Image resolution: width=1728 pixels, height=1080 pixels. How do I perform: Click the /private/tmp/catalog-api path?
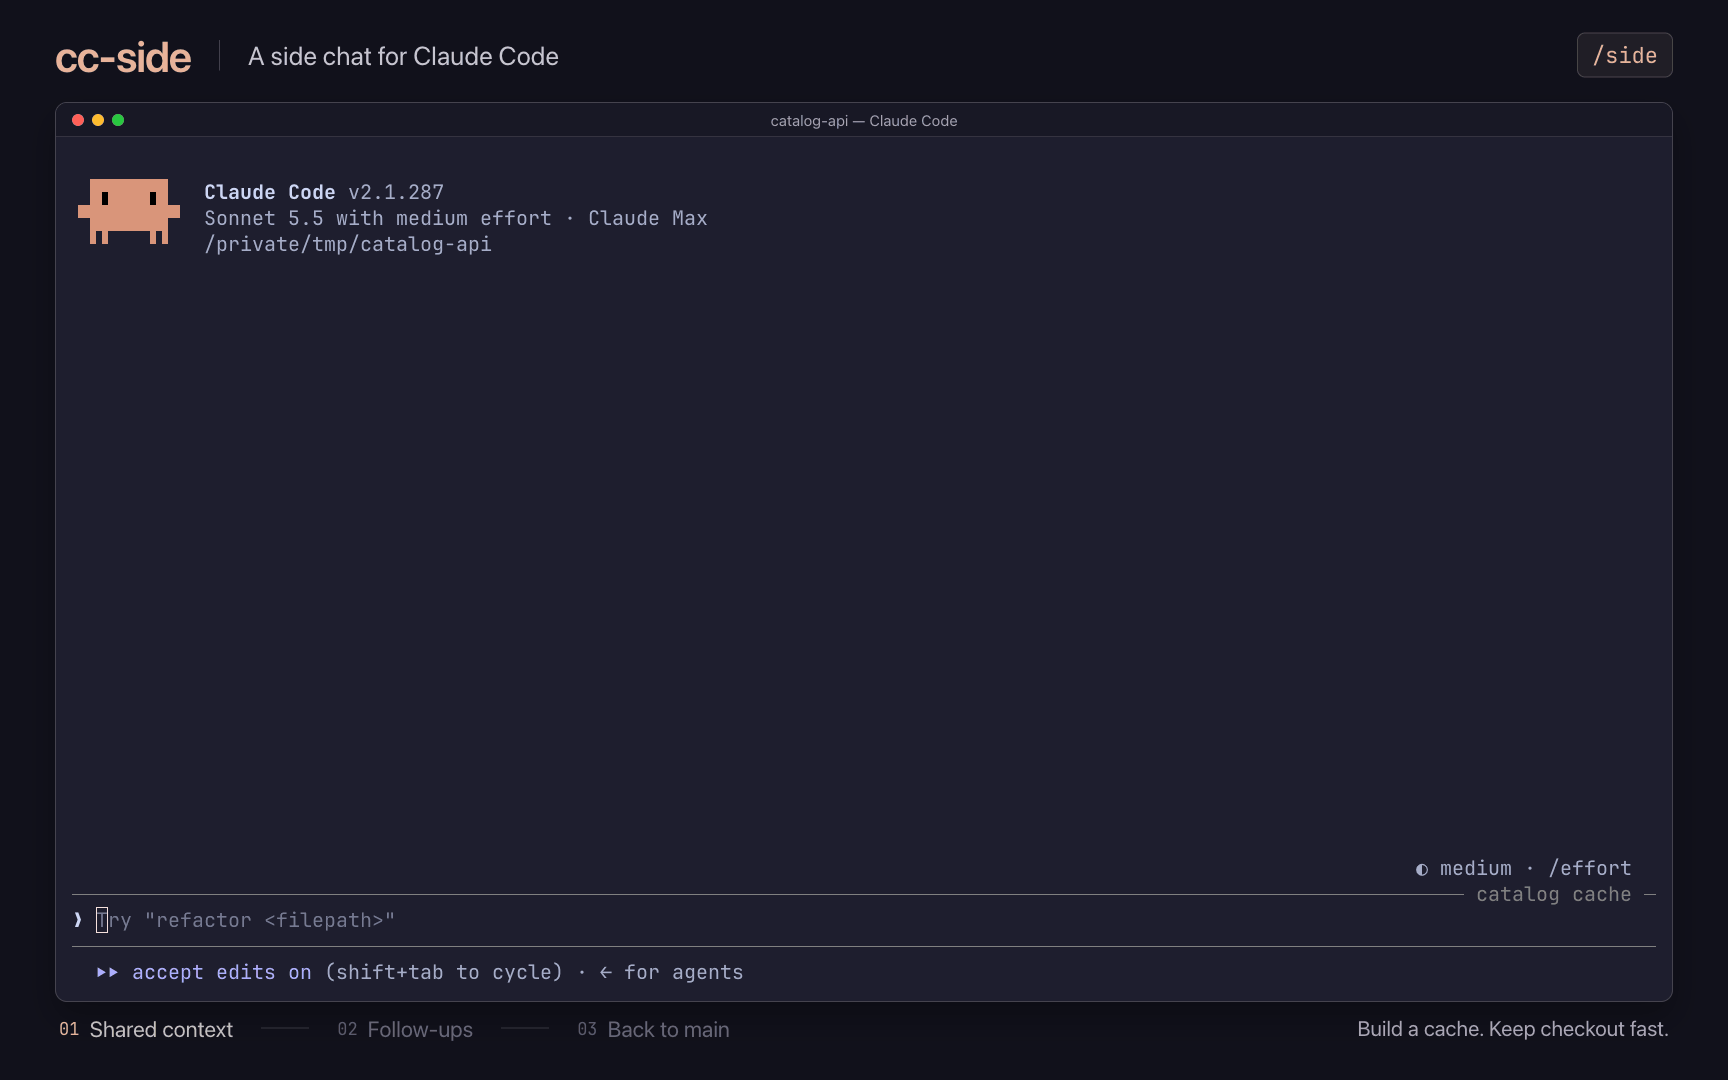coord(348,244)
